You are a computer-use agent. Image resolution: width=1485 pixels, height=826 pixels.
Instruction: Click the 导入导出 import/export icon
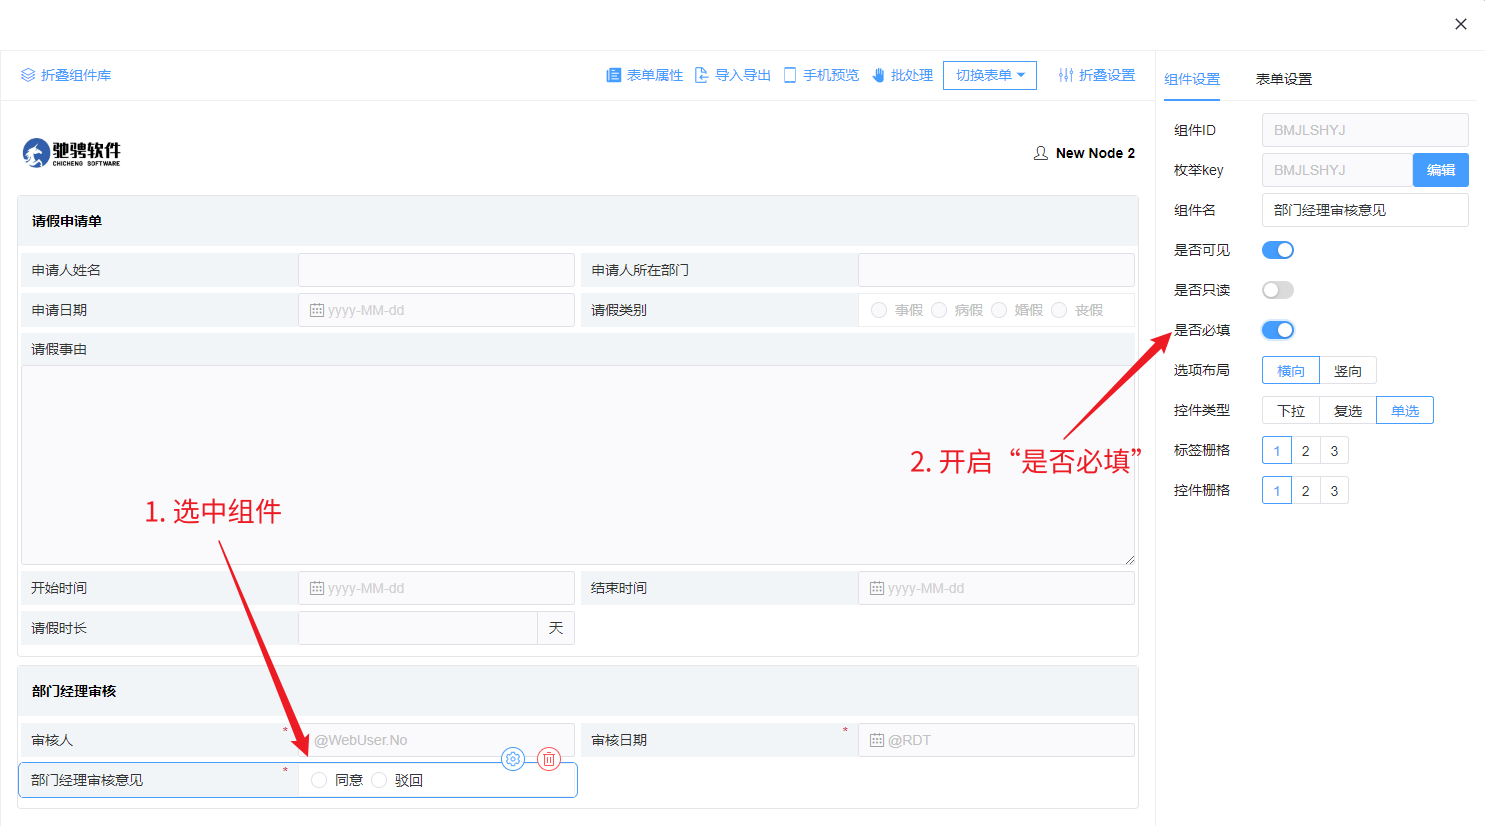click(702, 75)
